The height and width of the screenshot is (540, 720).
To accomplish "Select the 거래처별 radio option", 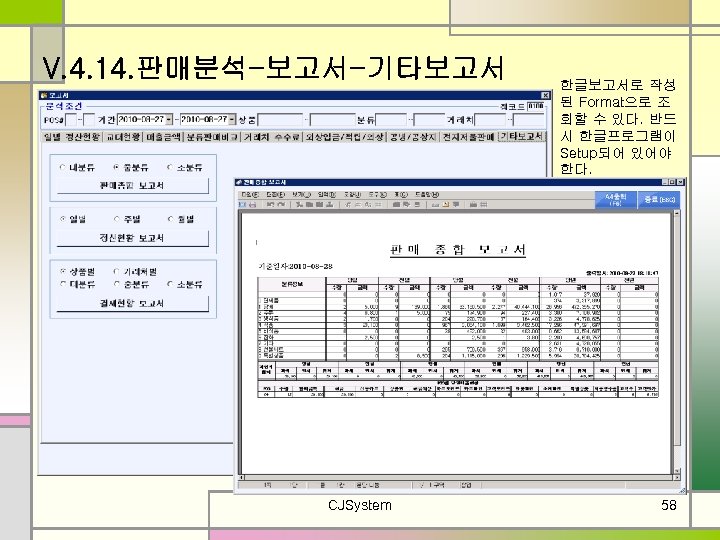I will tap(116, 272).
